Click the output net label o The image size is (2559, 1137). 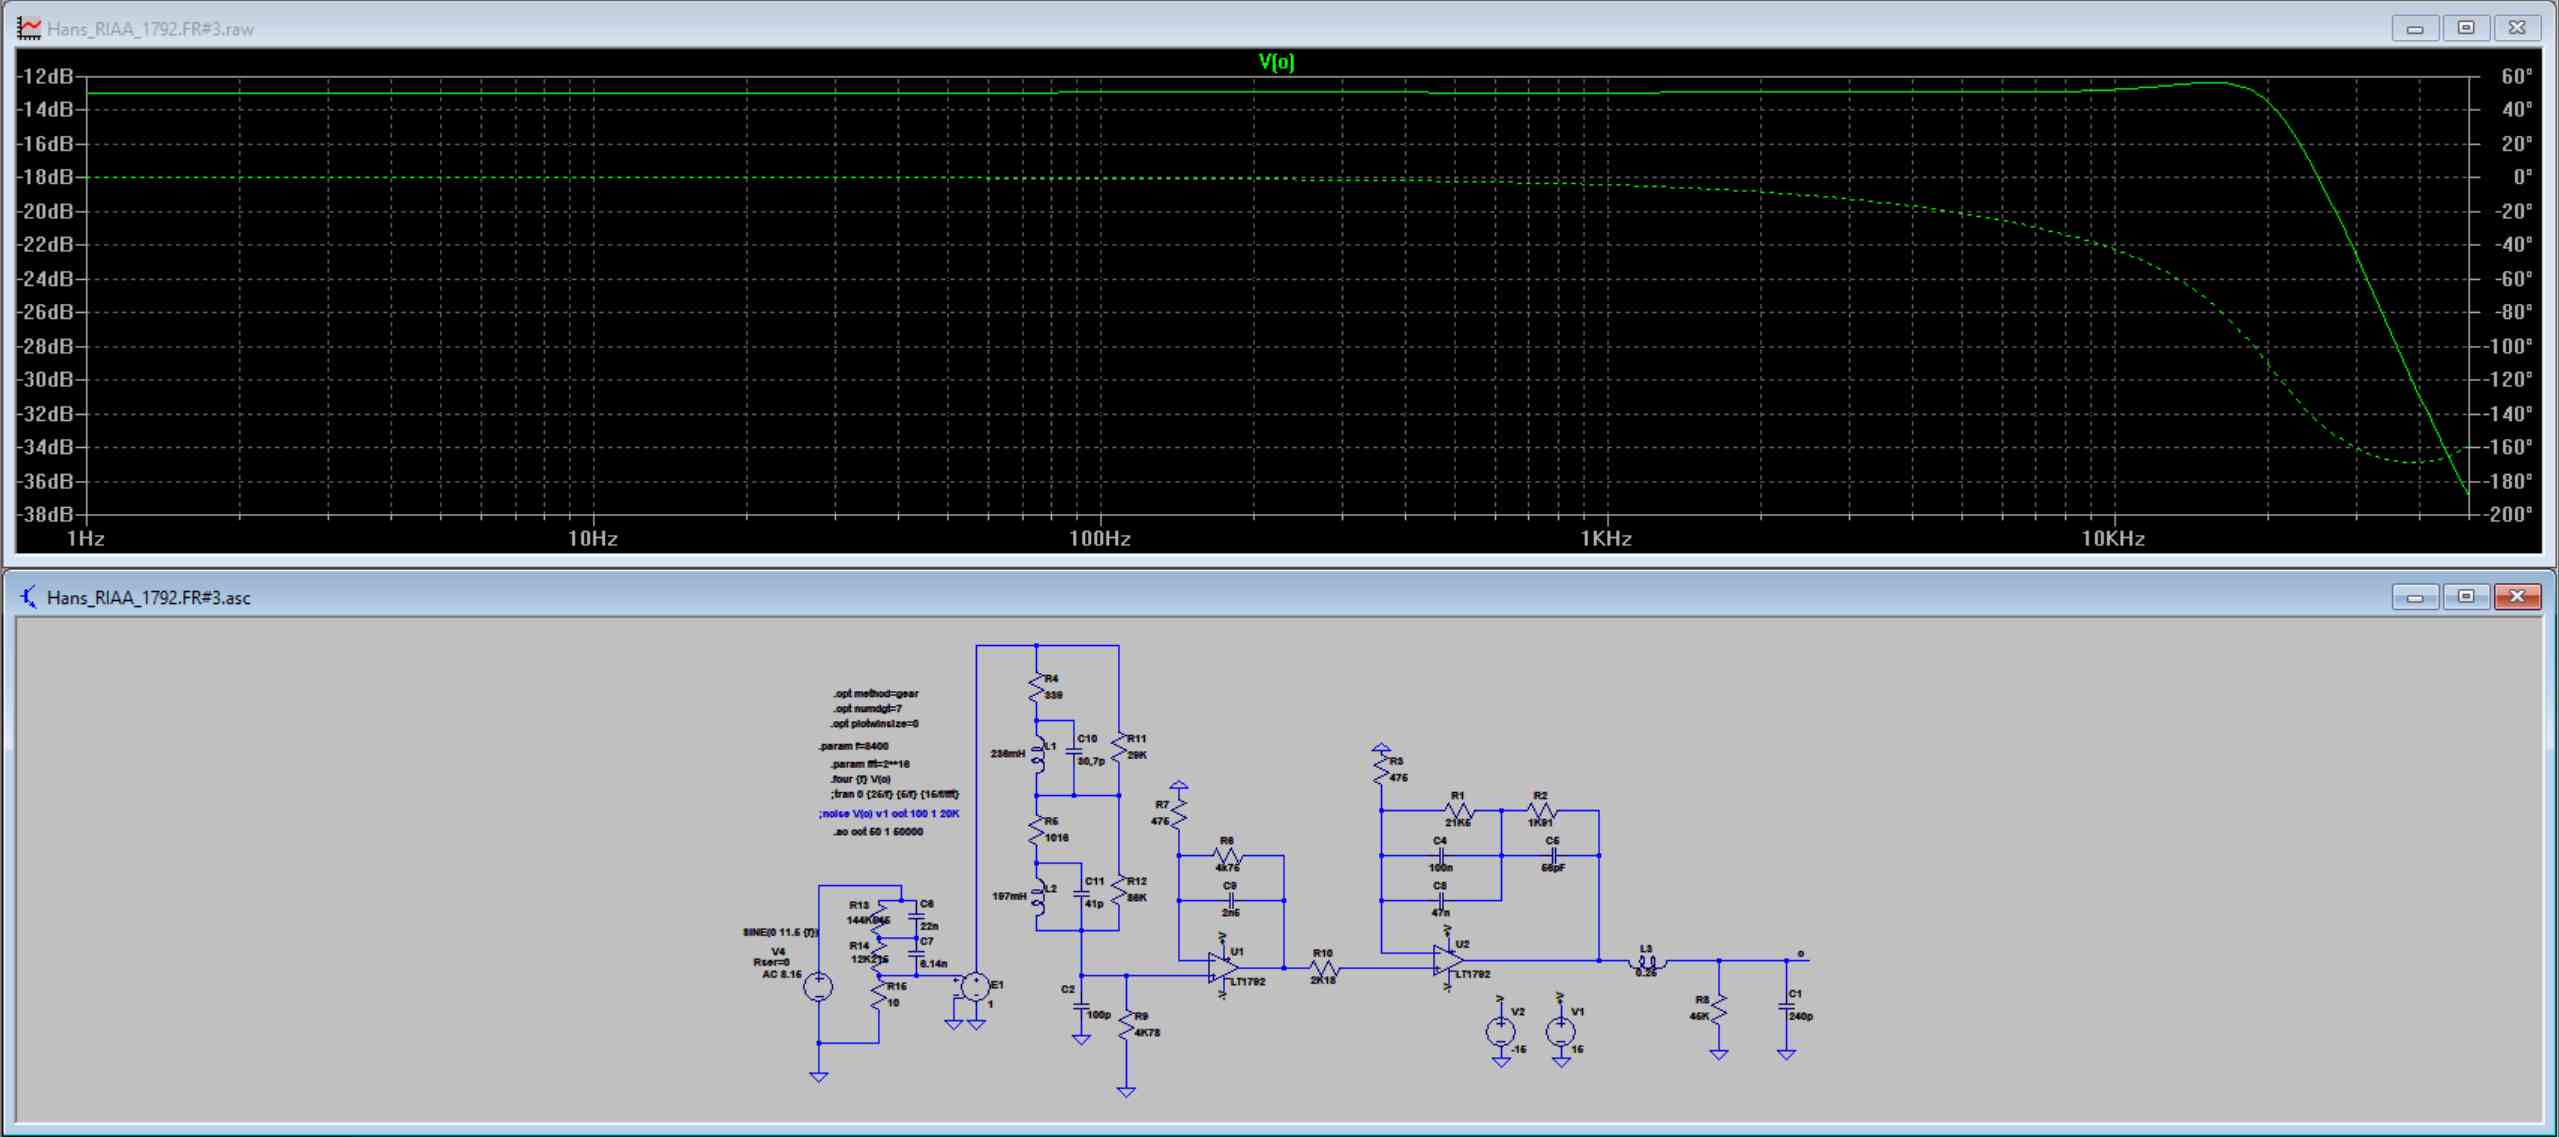pyautogui.click(x=1801, y=953)
